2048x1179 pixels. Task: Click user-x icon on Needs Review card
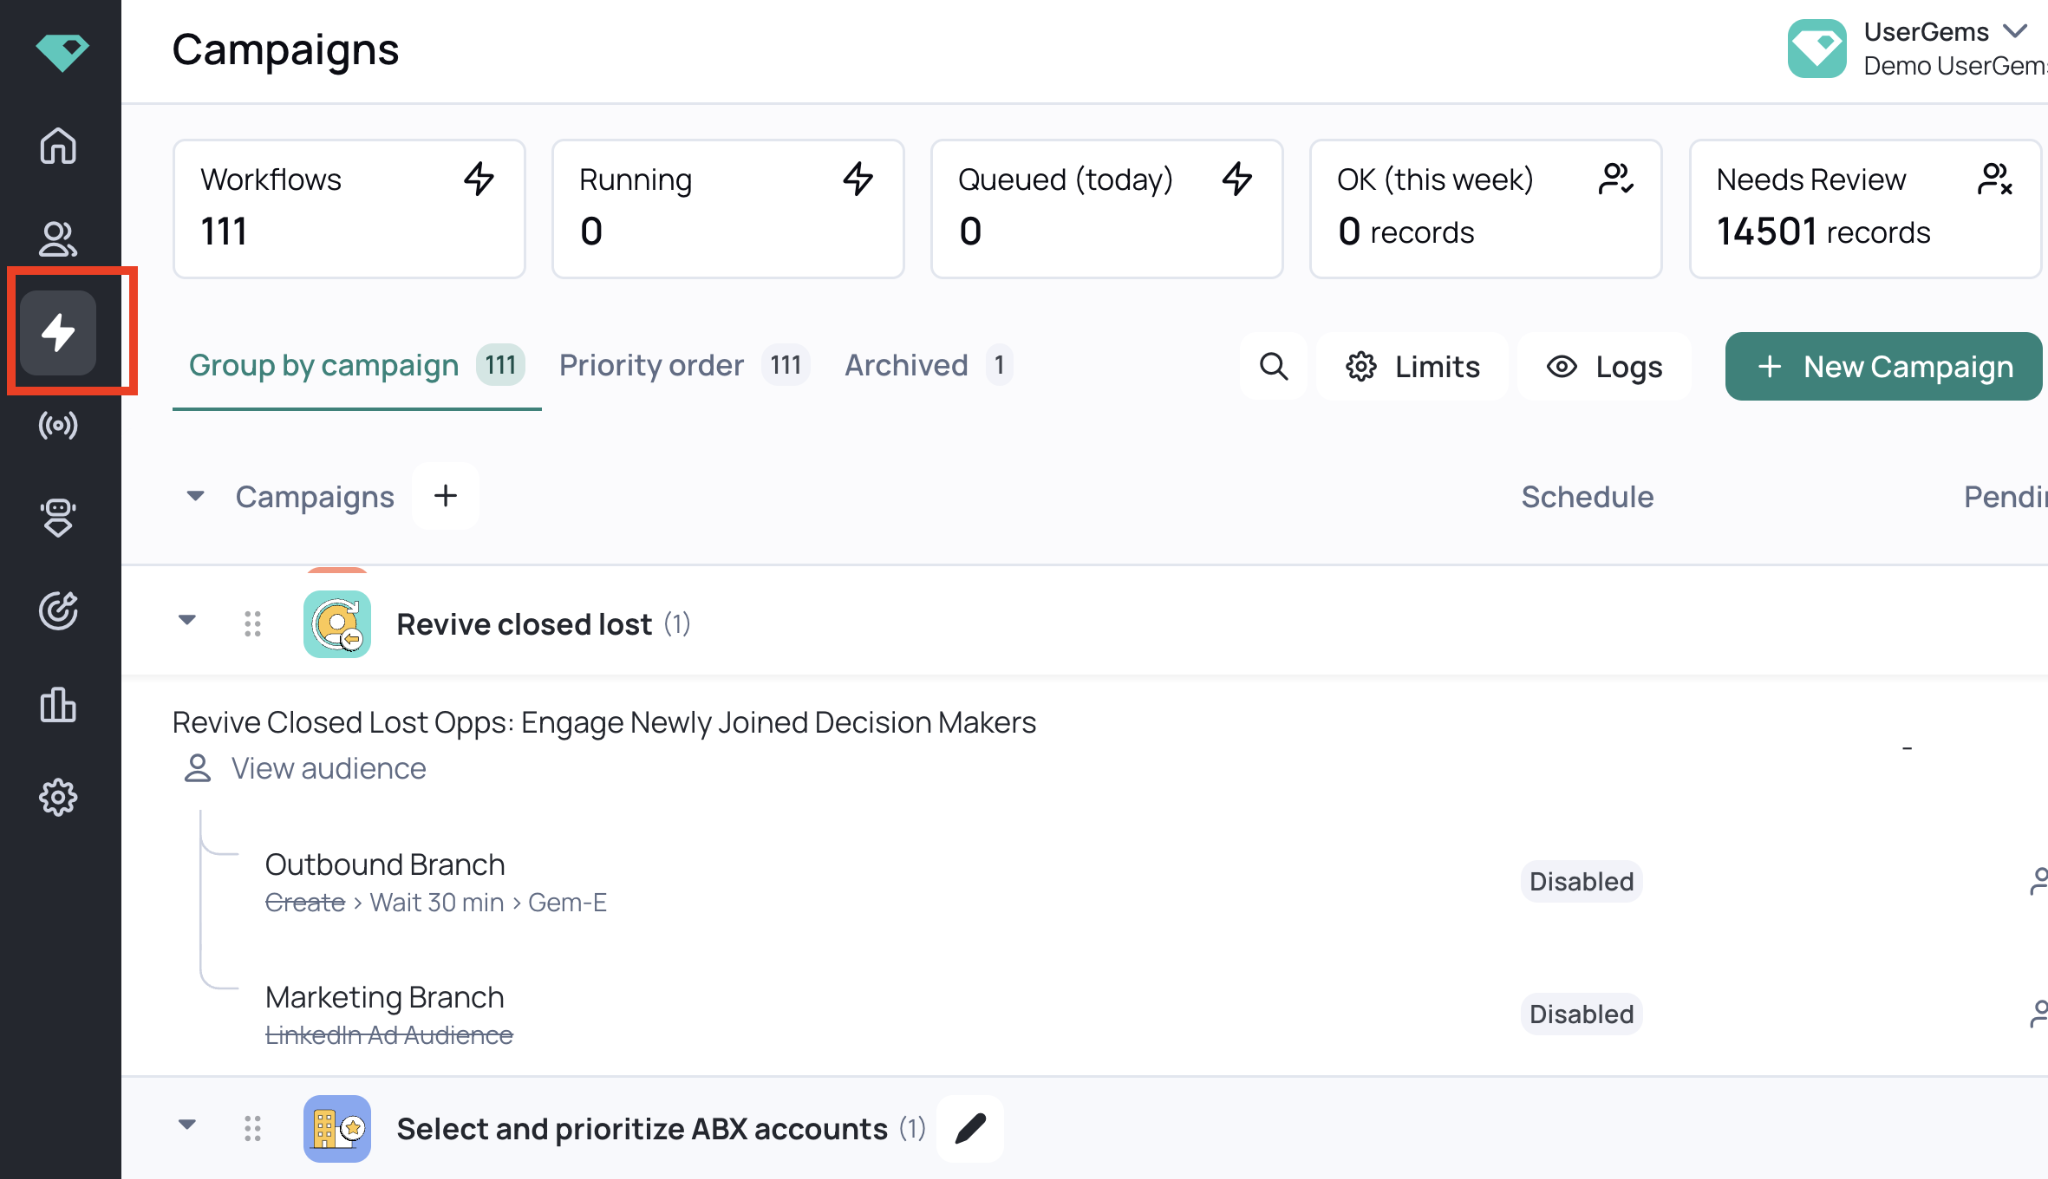pyautogui.click(x=1995, y=179)
